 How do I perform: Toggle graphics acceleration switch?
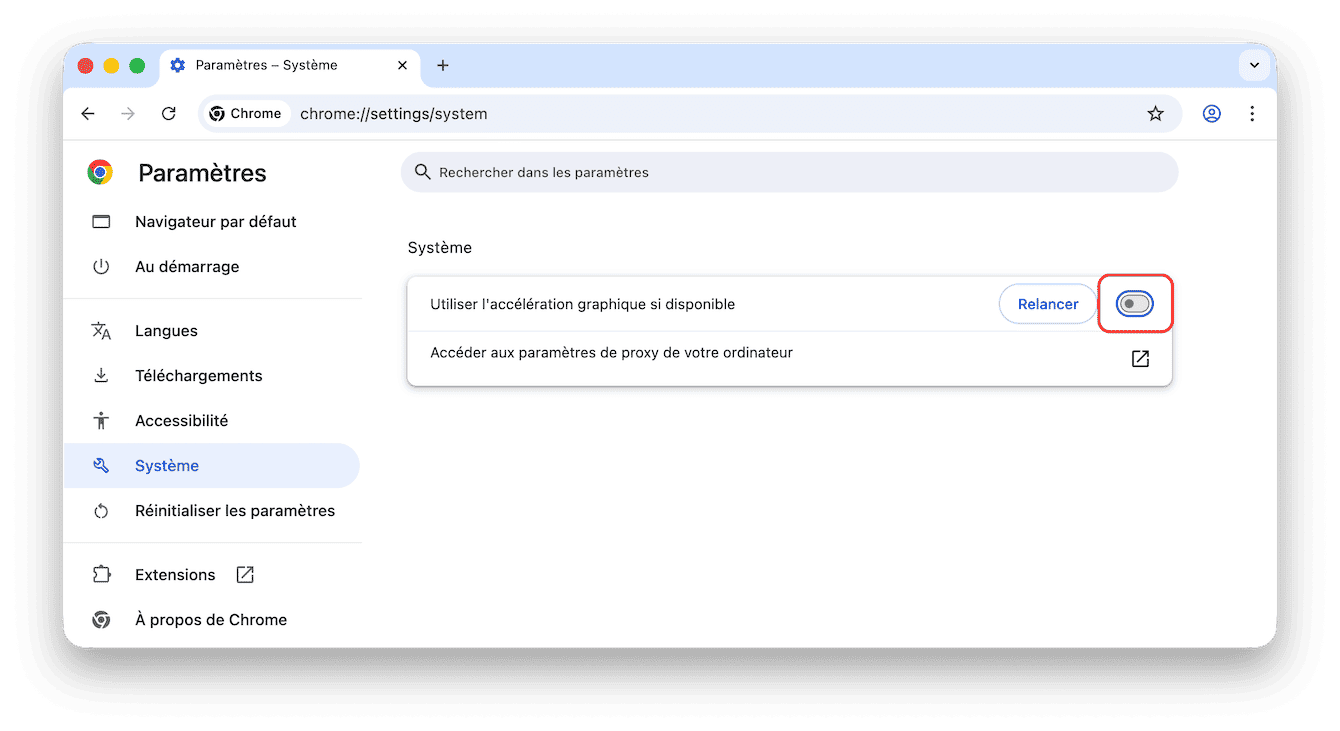coord(1134,304)
